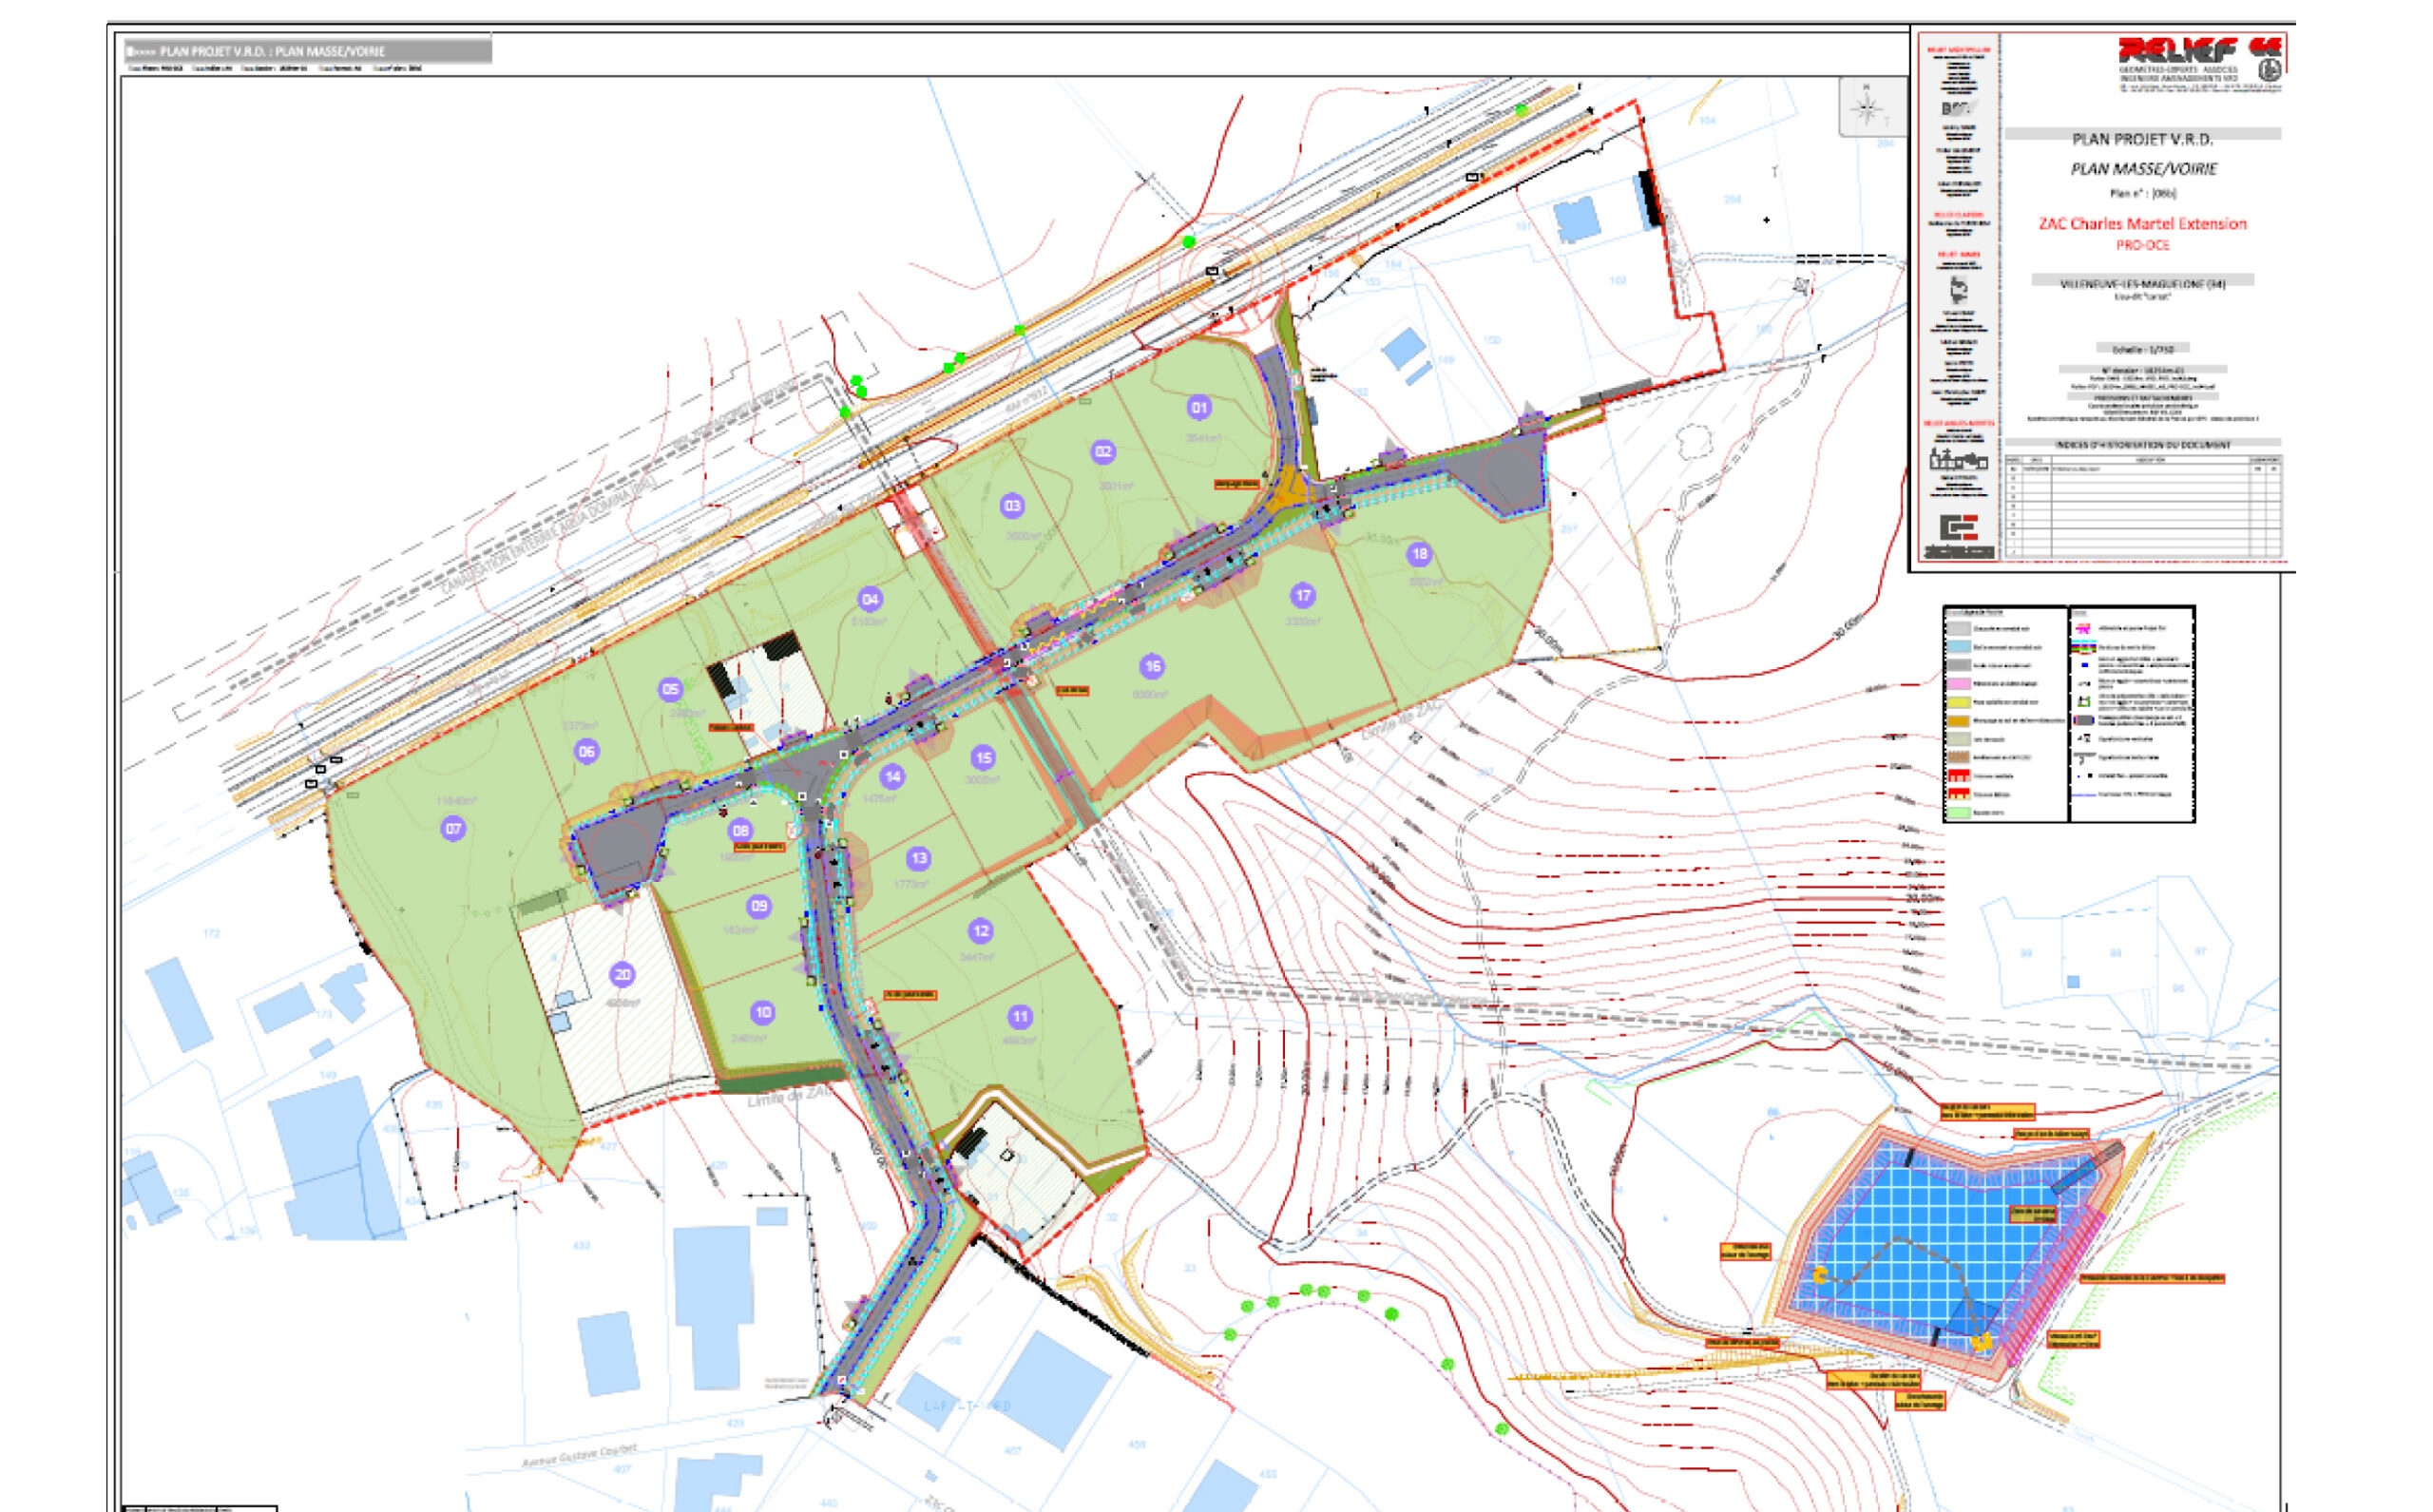Click lot 07 purple circle marker
This screenshot has height=1512, width=2433.
click(453, 828)
